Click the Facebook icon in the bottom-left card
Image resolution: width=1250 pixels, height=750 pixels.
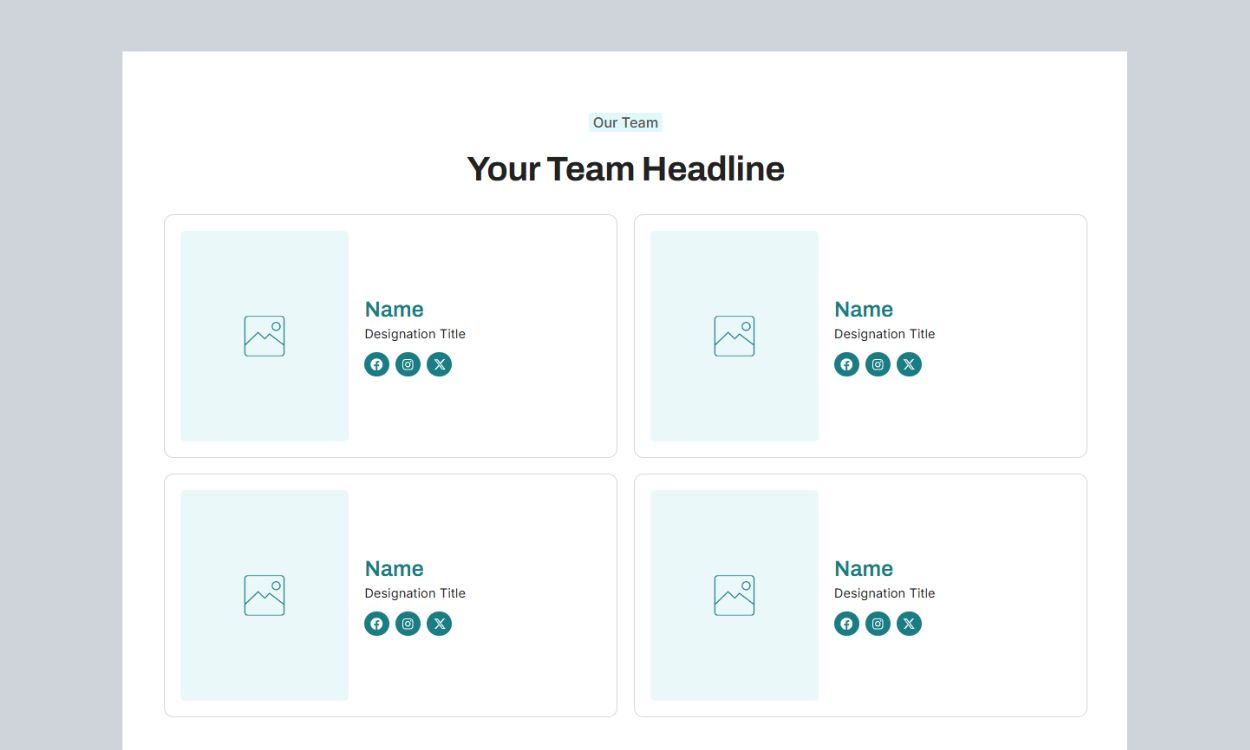376,624
